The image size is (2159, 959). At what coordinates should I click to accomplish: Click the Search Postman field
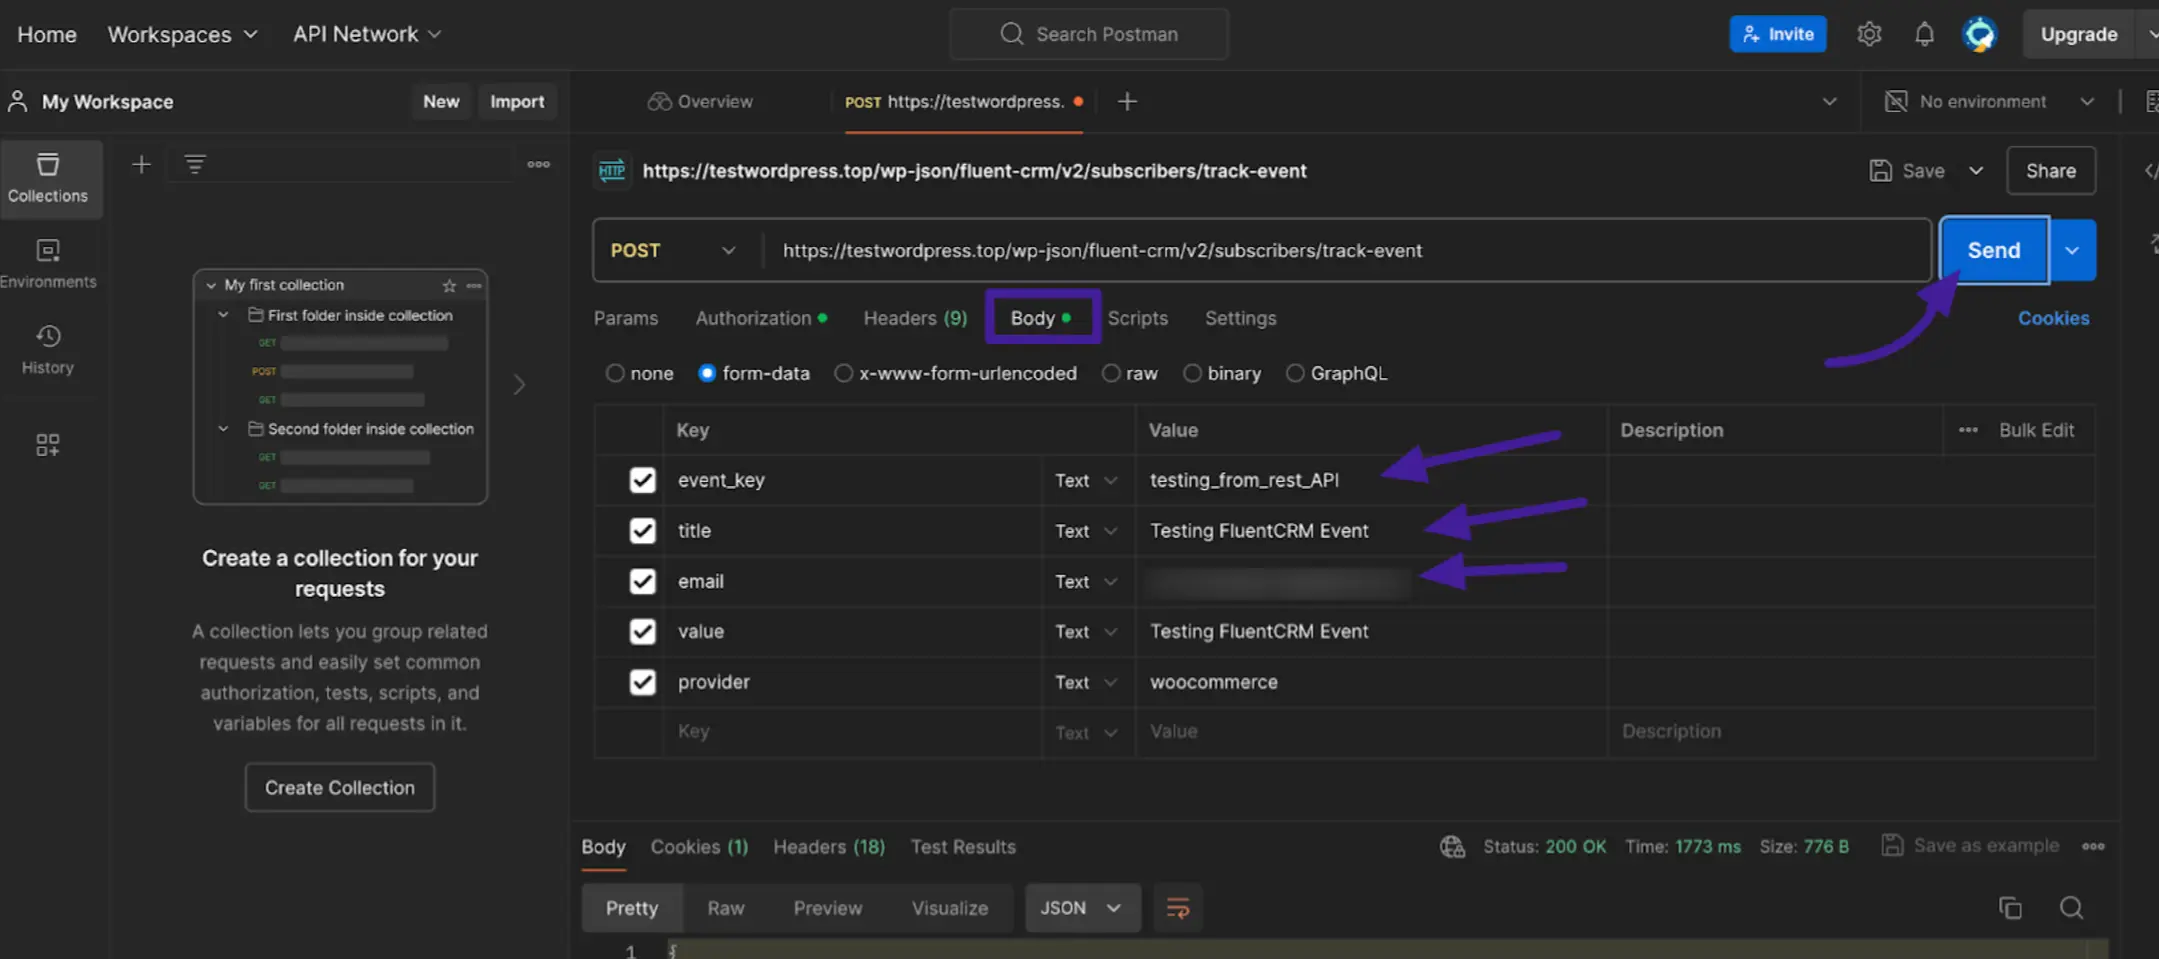[x=1089, y=34]
